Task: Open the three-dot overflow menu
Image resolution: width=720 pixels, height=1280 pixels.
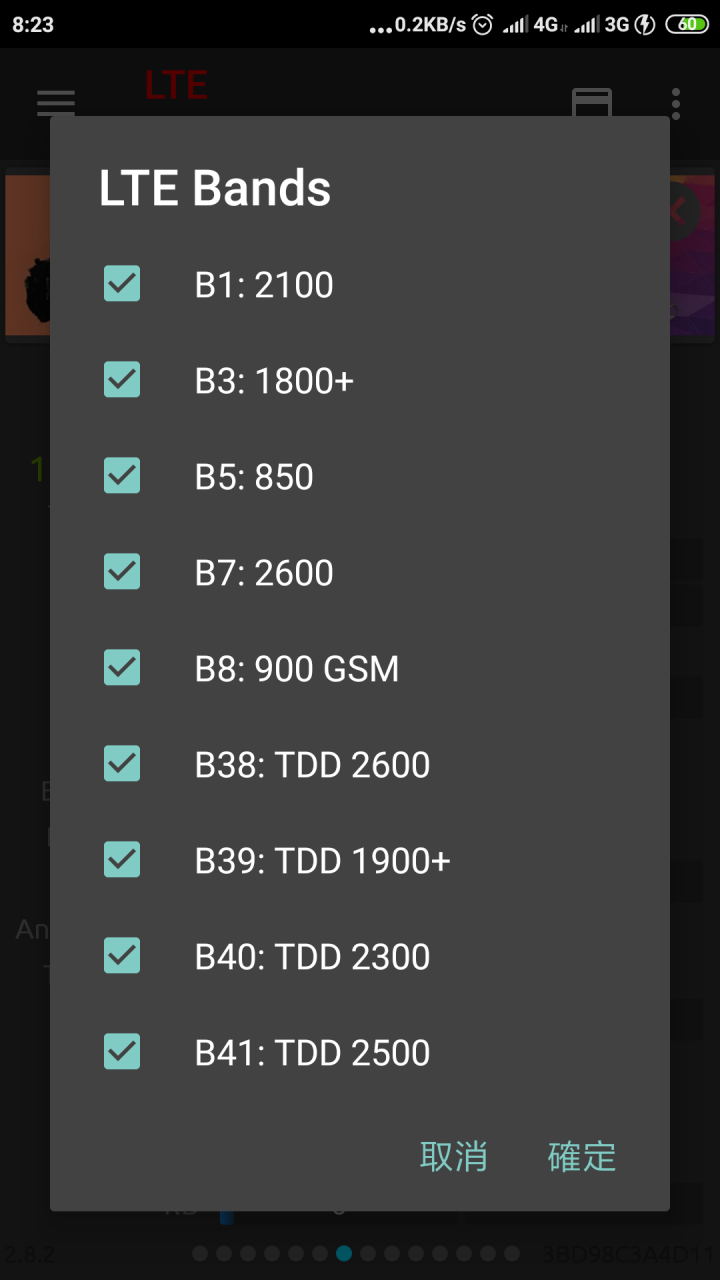Action: (676, 103)
